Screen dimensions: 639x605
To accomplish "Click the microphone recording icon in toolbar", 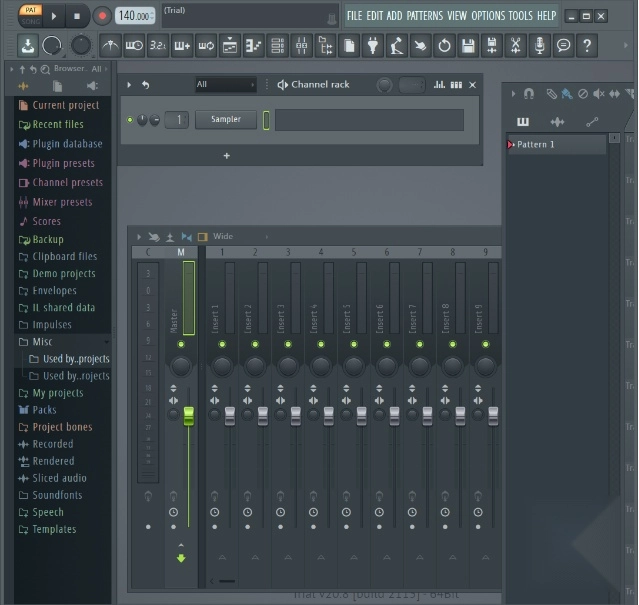I will click(540, 46).
